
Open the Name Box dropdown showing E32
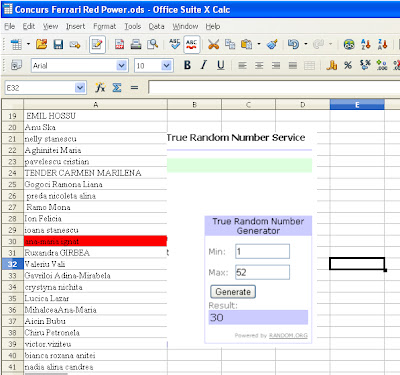tap(80, 88)
